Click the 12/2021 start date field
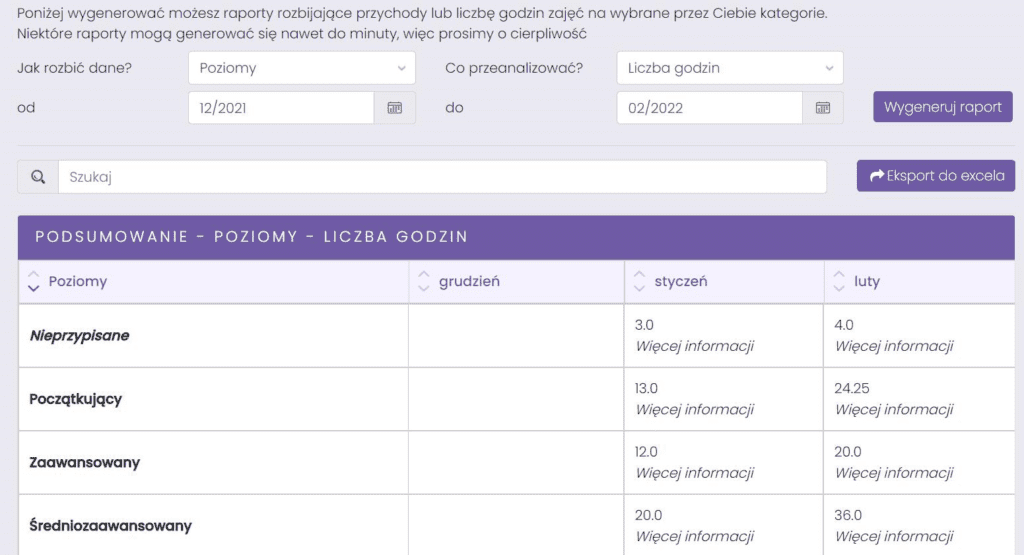Viewport: 1024px width, 555px height. [x=281, y=108]
